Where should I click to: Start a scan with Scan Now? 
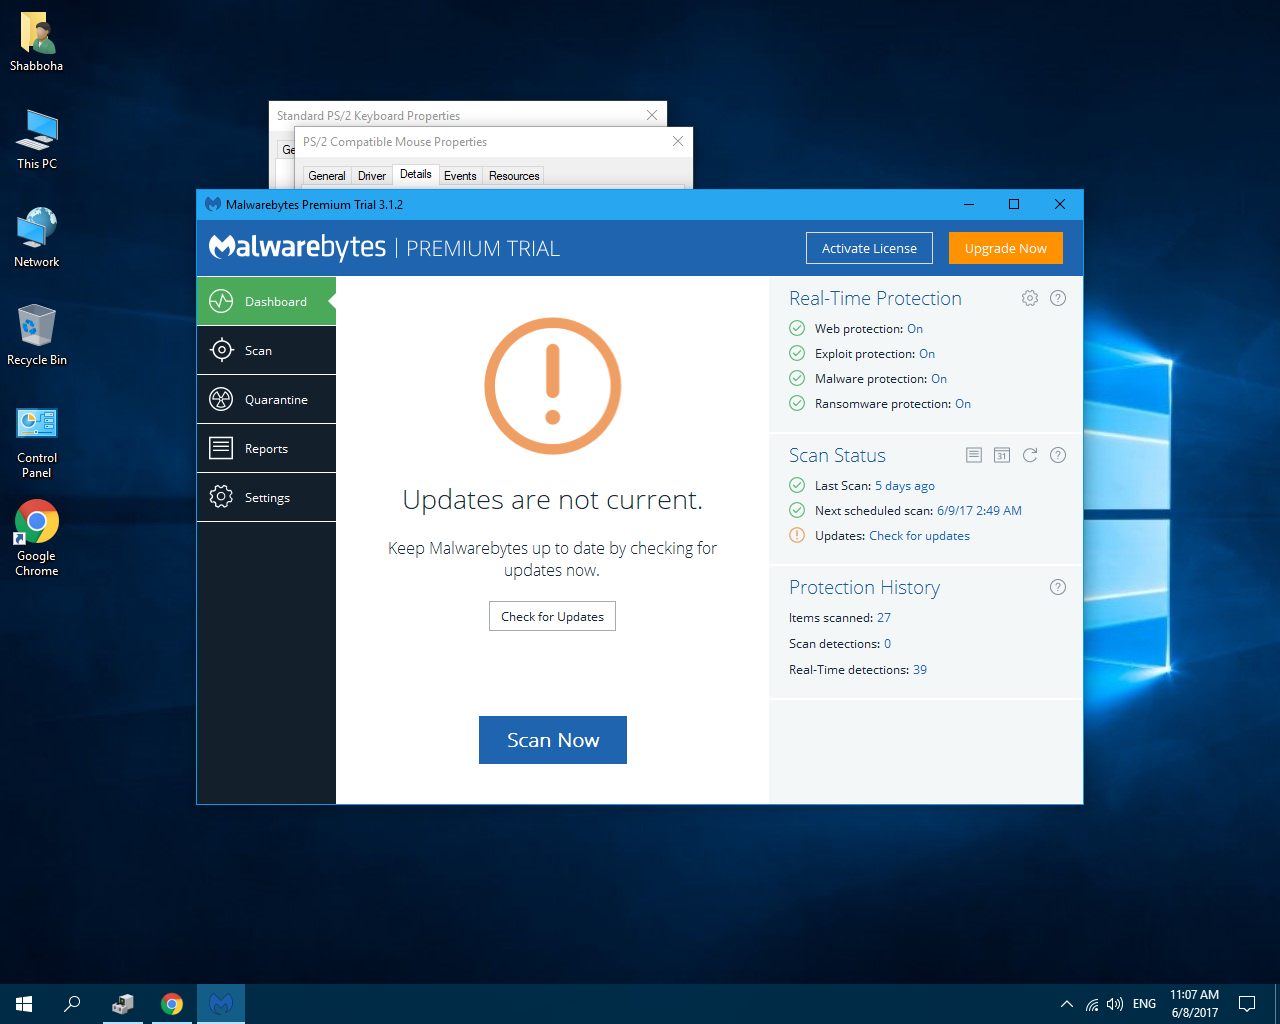point(553,740)
